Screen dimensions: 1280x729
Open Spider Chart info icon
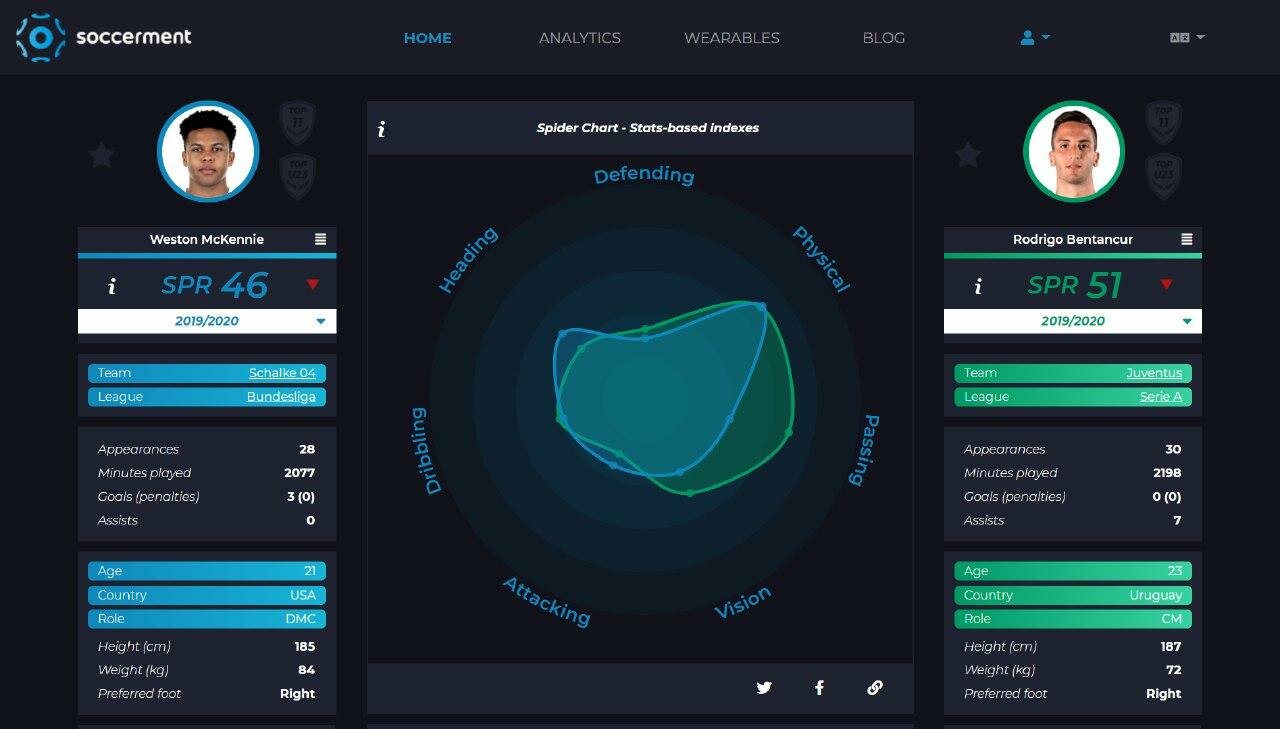coord(382,129)
